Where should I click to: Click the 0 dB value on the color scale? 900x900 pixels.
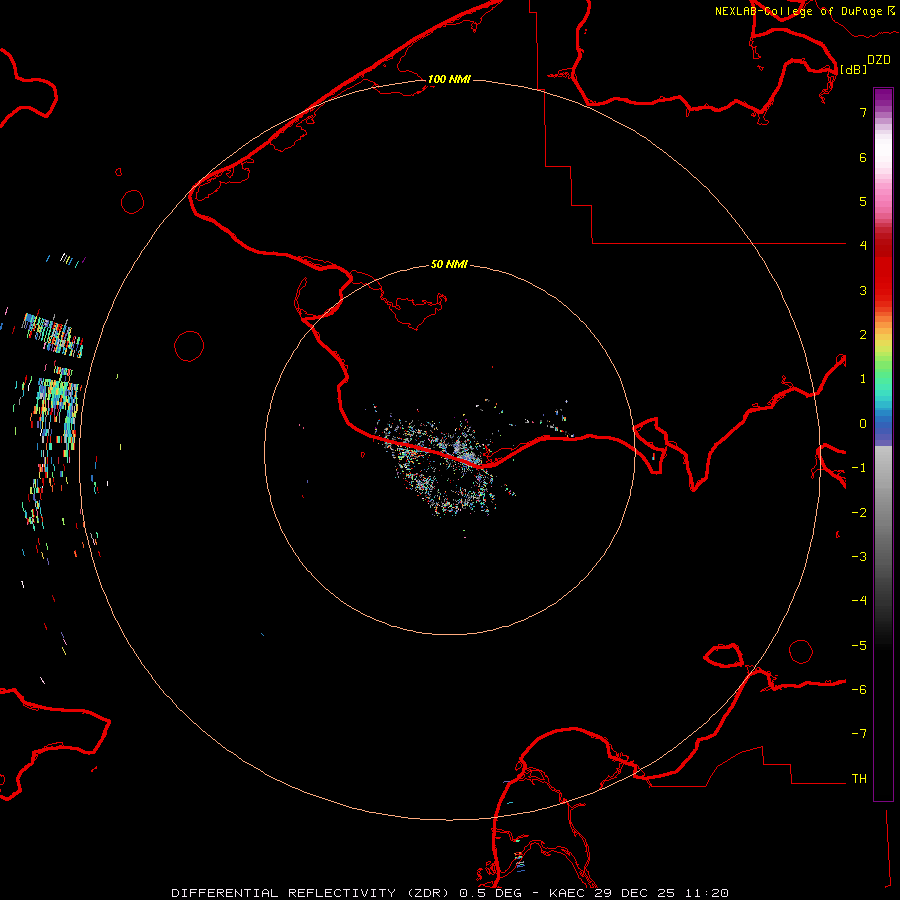click(x=863, y=424)
